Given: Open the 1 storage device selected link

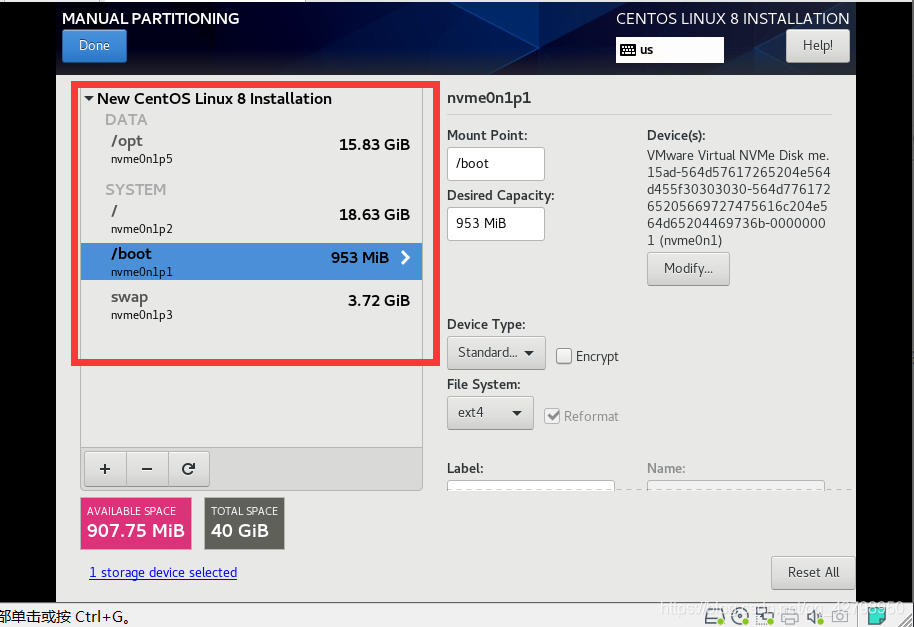Looking at the screenshot, I should (x=163, y=573).
